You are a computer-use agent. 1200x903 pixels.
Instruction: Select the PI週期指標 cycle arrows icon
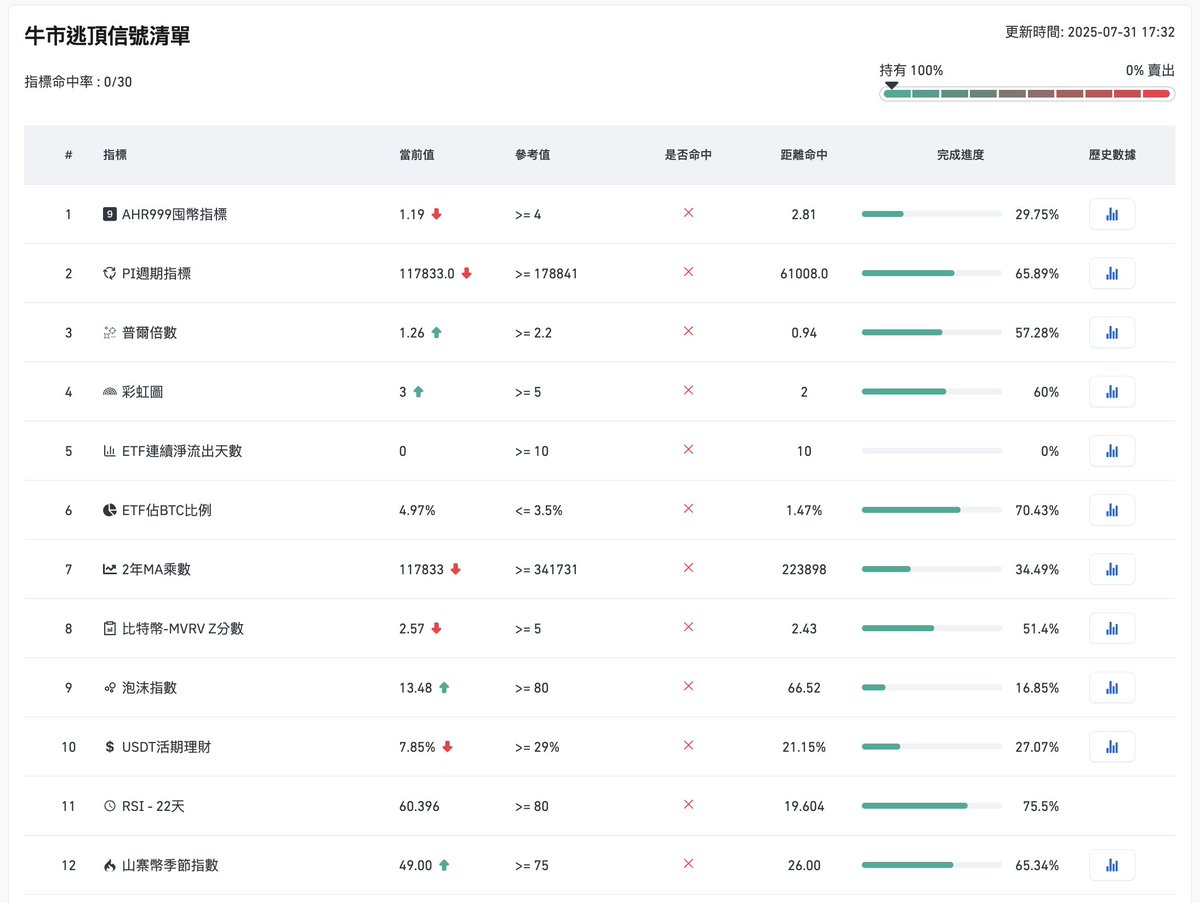110,273
